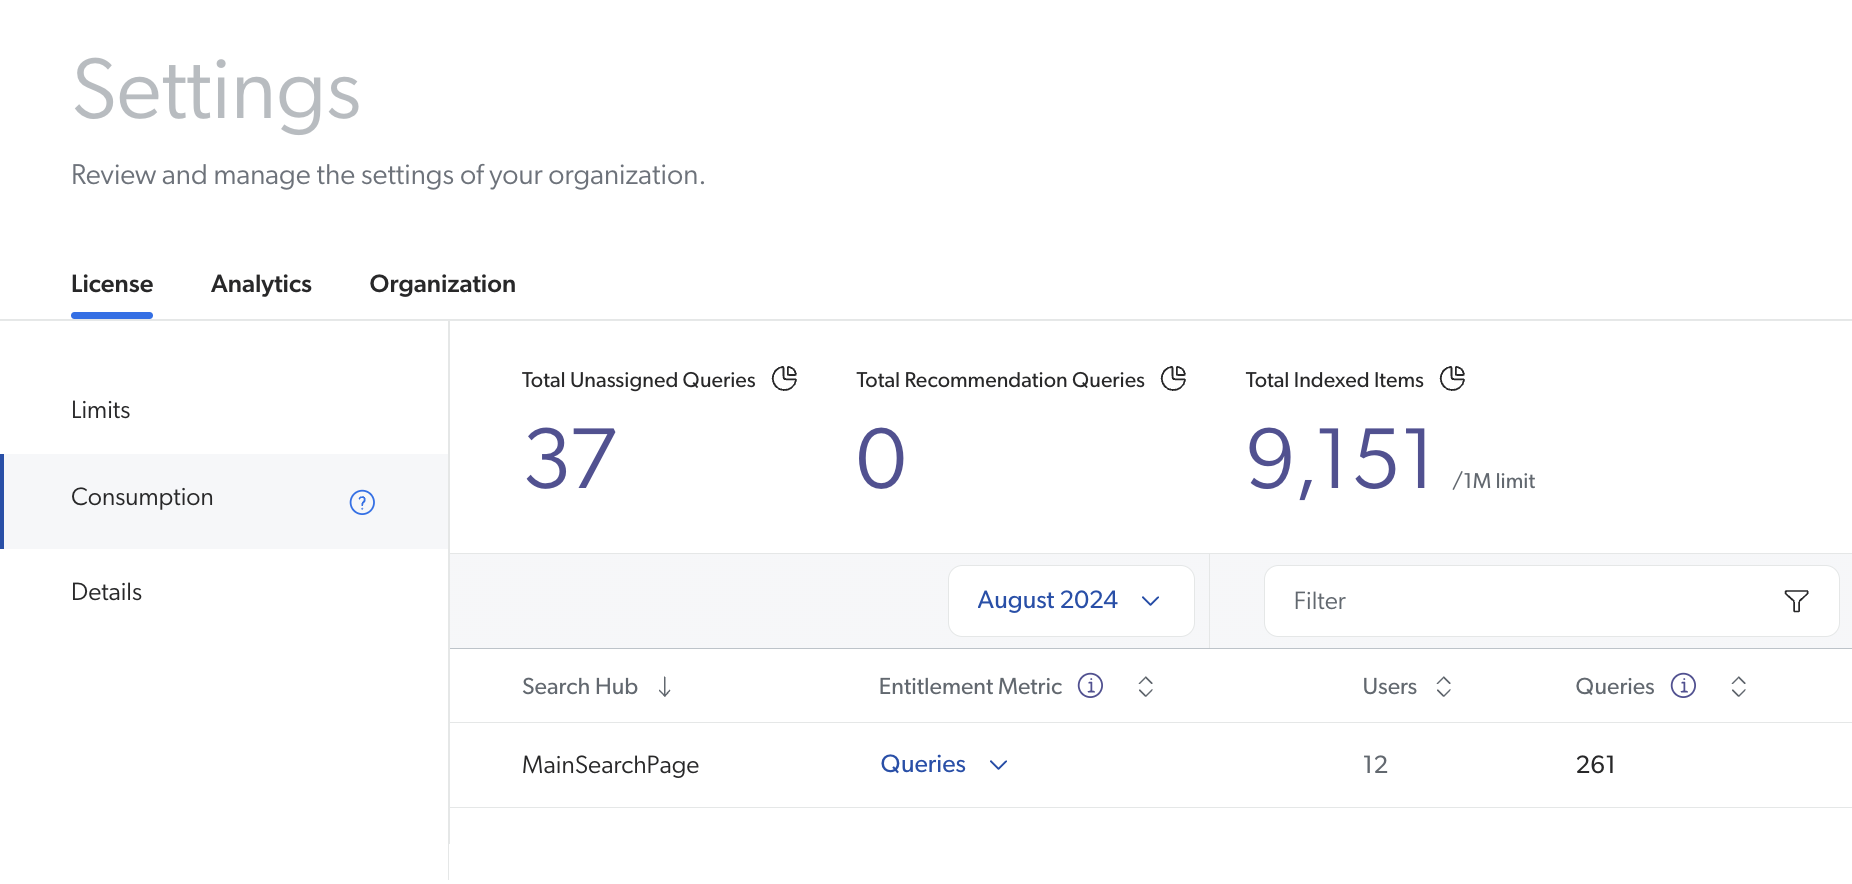Click the Total Recommendation Queries value 0

tap(881, 459)
